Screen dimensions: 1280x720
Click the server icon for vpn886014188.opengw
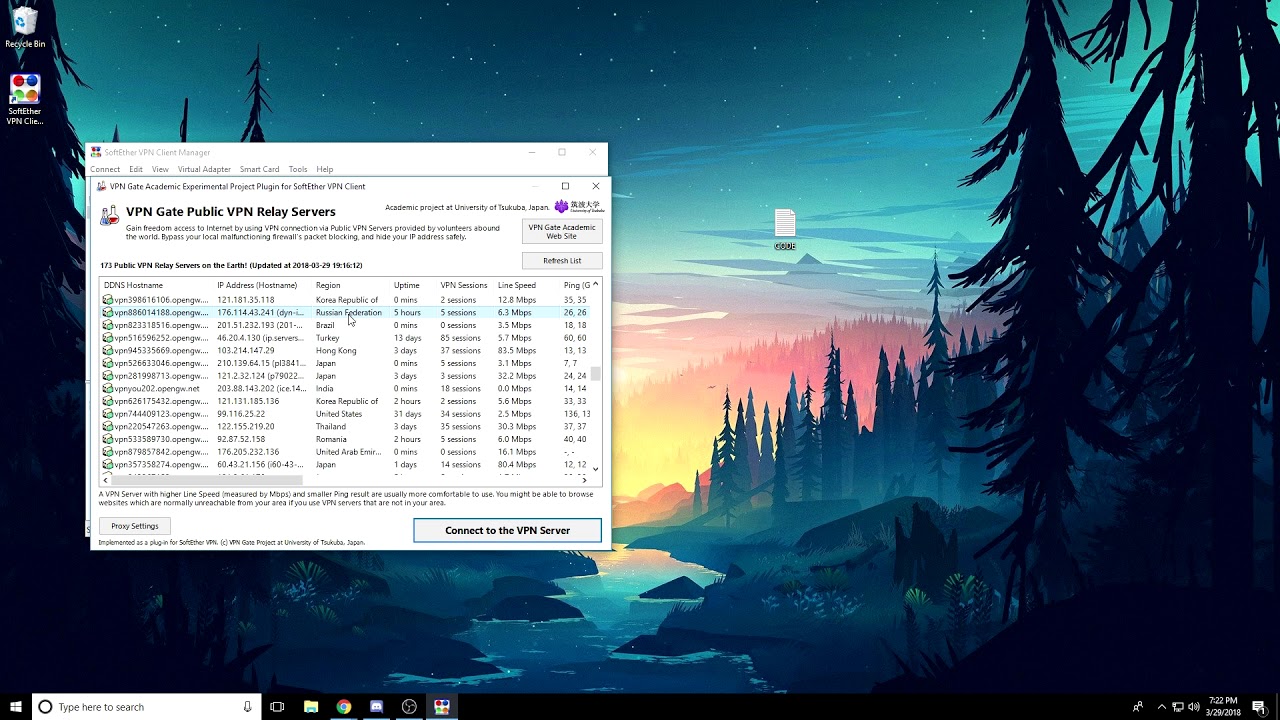(x=108, y=313)
